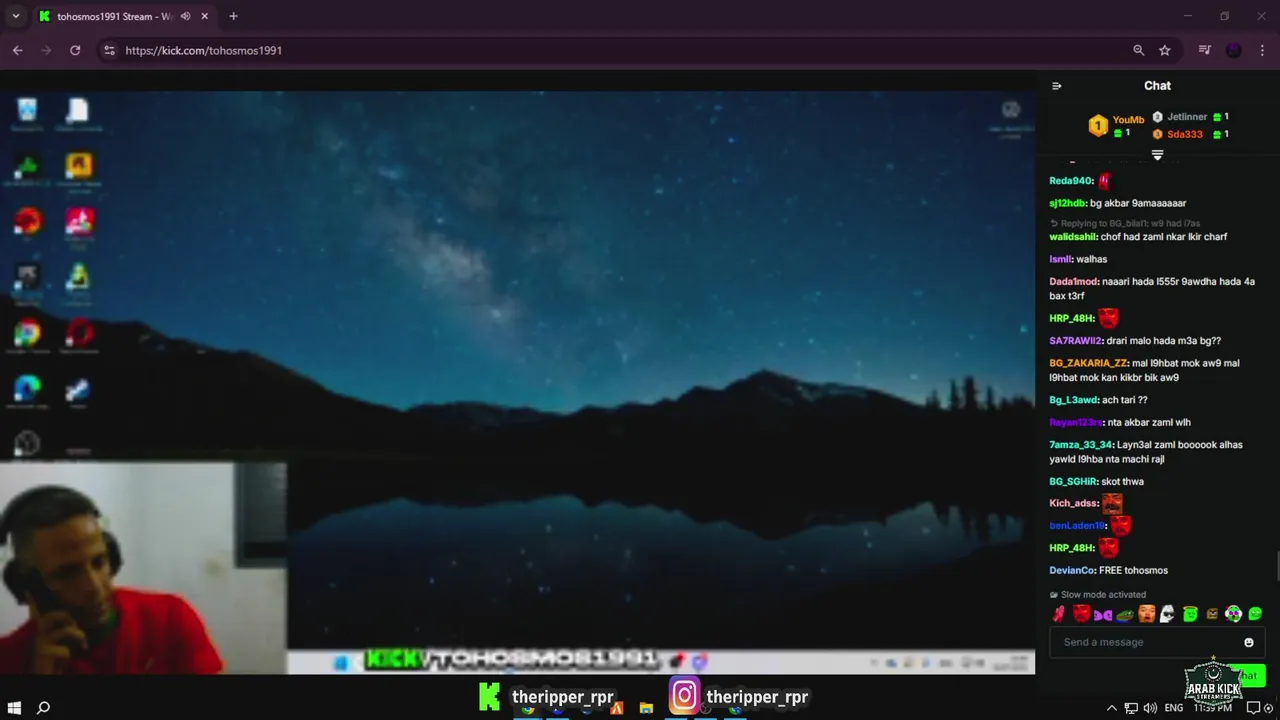This screenshot has width=1280, height=720.
Task: Open the network status tray icon
Action: point(1131,708)
